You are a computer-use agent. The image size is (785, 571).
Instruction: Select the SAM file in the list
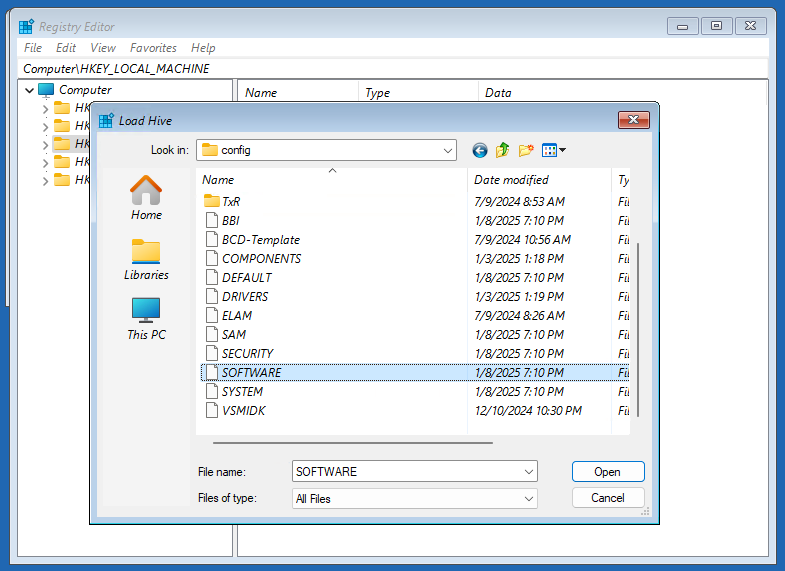pyautogui.click(x=233, y=334)
